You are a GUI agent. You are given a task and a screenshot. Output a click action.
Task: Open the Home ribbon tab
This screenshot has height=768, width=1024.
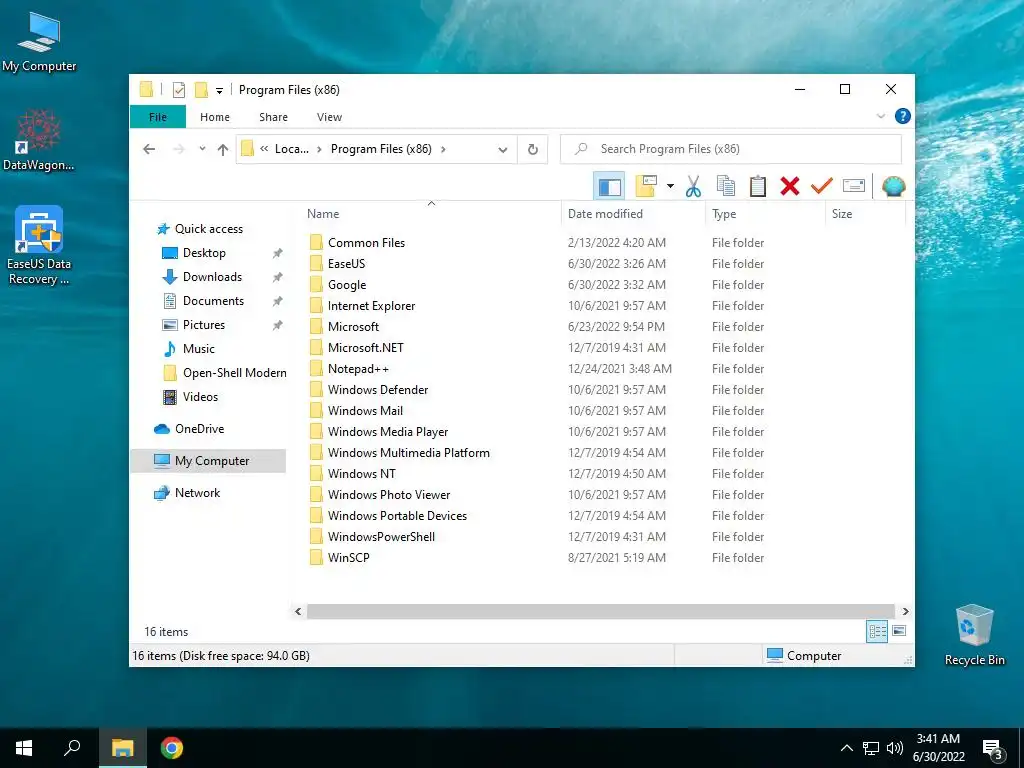pos(215,117)
